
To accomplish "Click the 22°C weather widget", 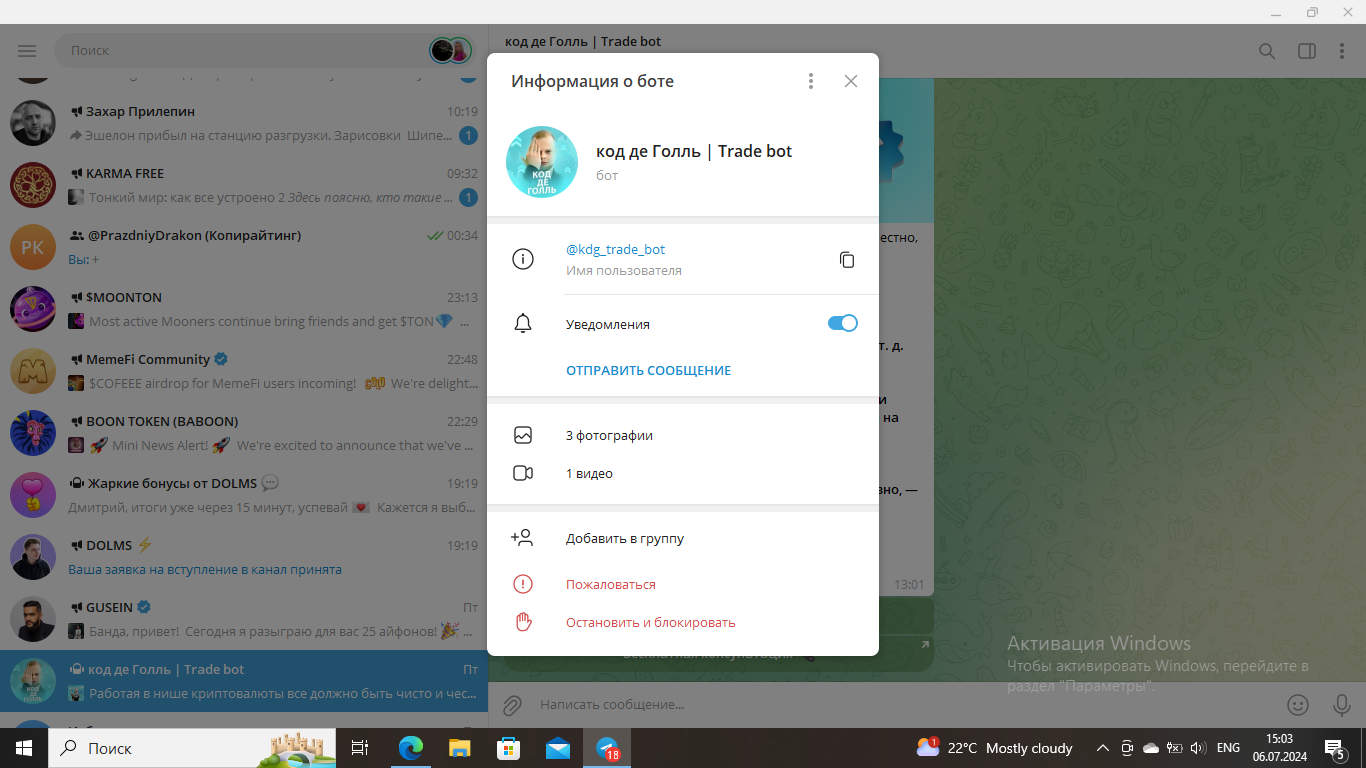I will (995, 748).
